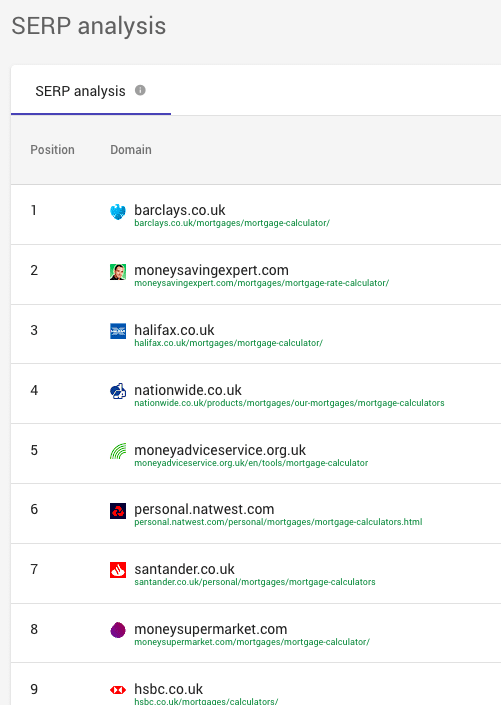The image size is (501, 705).
Task: Open the barclays.co.uk mortgage-calculator URL link
Action: pyautogui.click(x=232, y=223)
